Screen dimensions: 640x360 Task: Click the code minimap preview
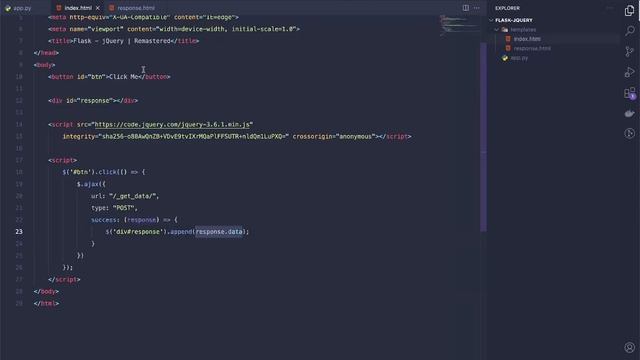tap(459, 26)
